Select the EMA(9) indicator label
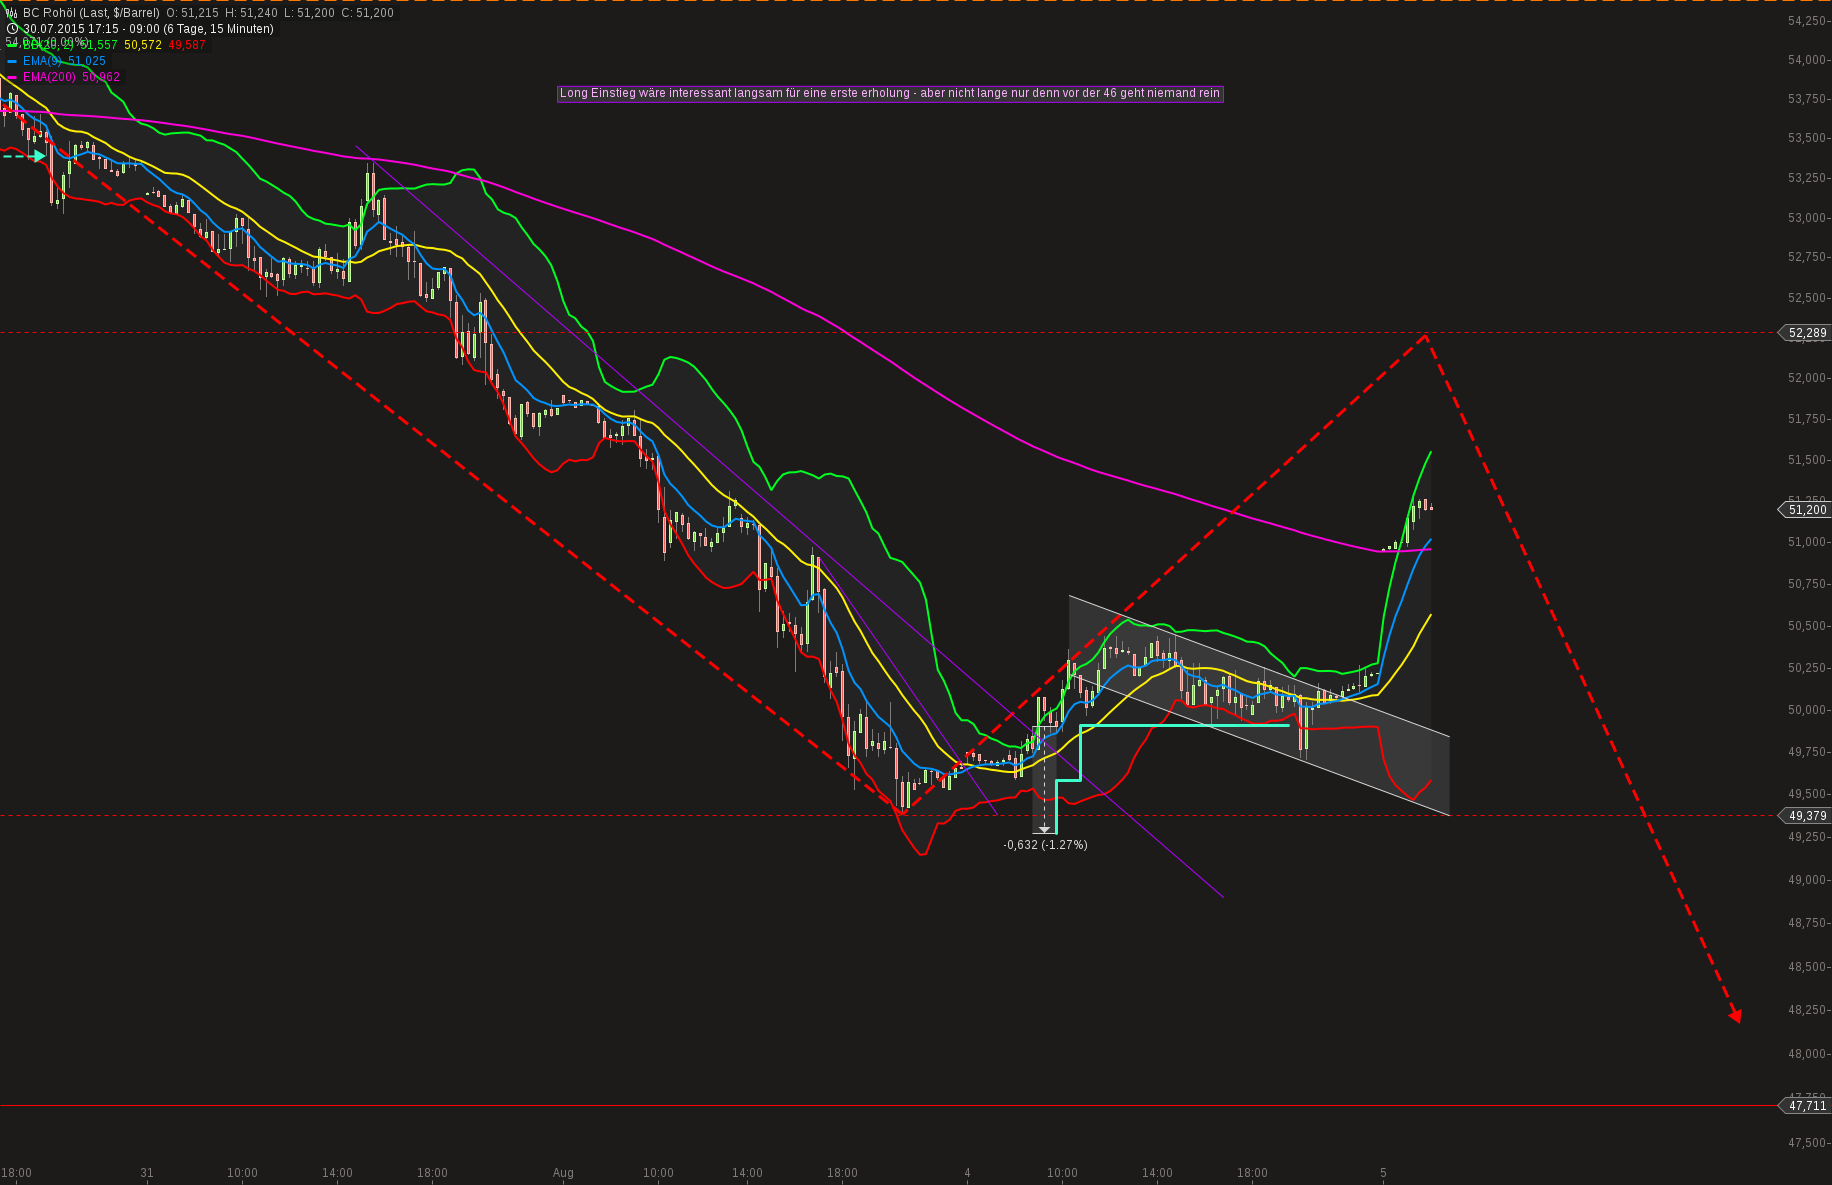The height and width of the screenshot is (1185, 1832). (x=42, y=61)
